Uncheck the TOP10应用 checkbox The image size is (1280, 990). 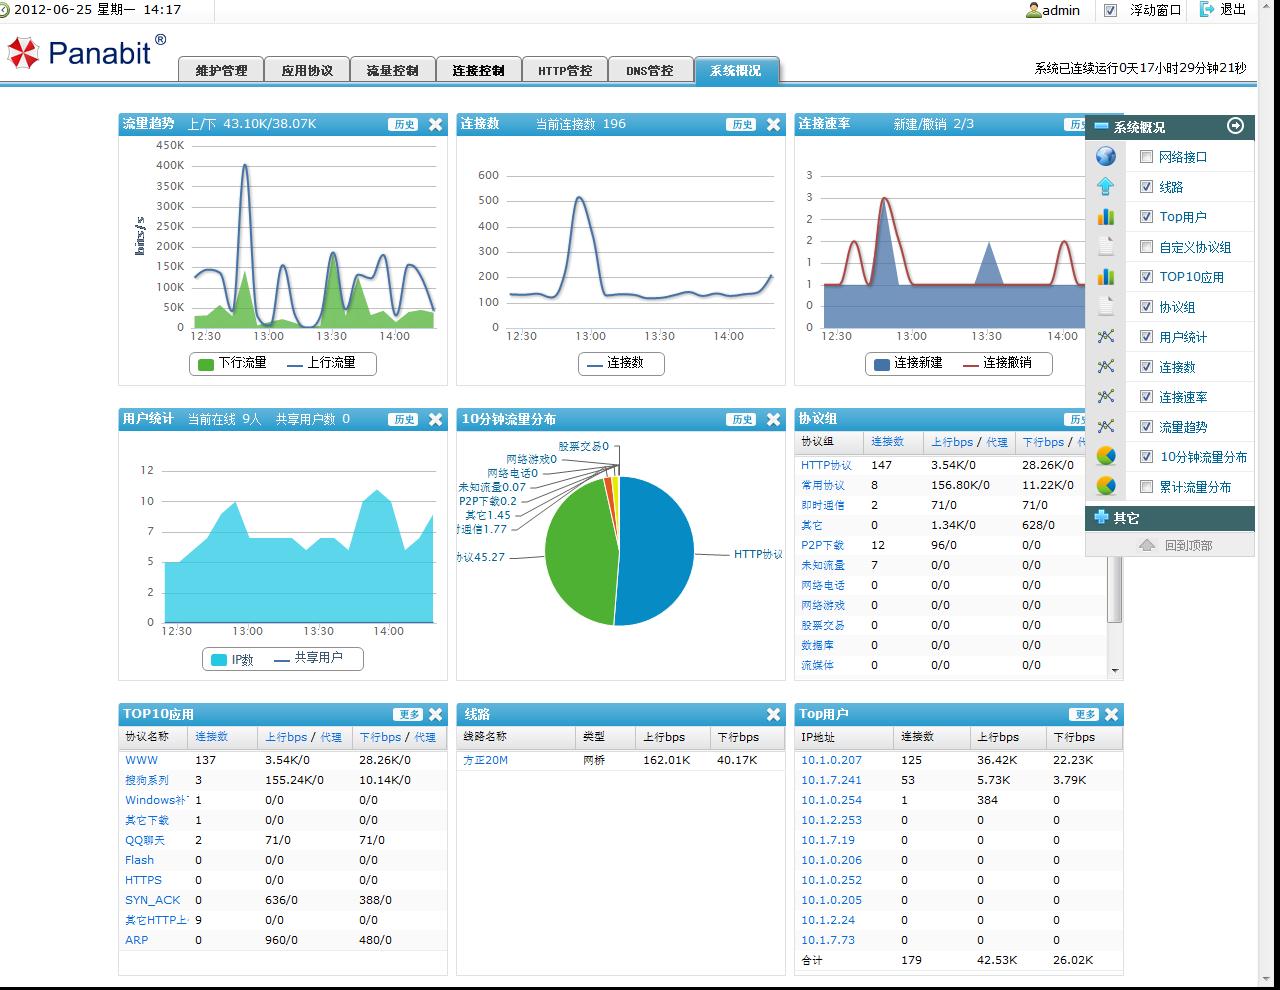point(1146,277)
